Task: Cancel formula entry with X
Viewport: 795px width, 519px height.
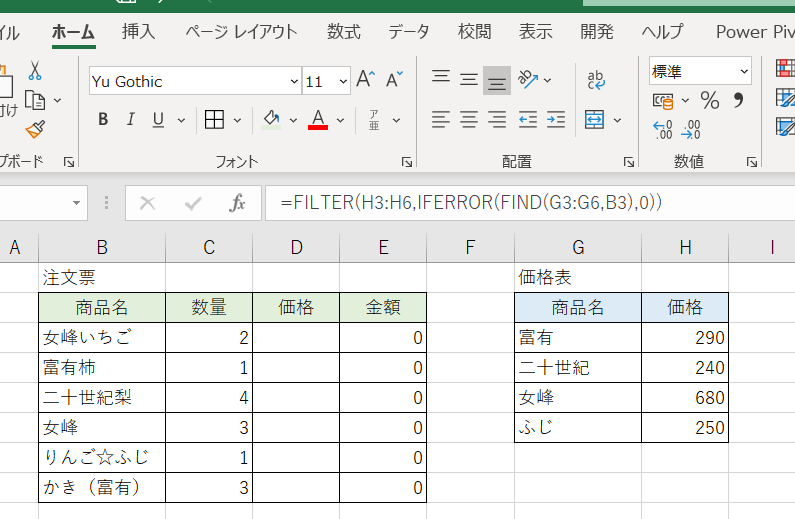Action: [x=148, y=203]
